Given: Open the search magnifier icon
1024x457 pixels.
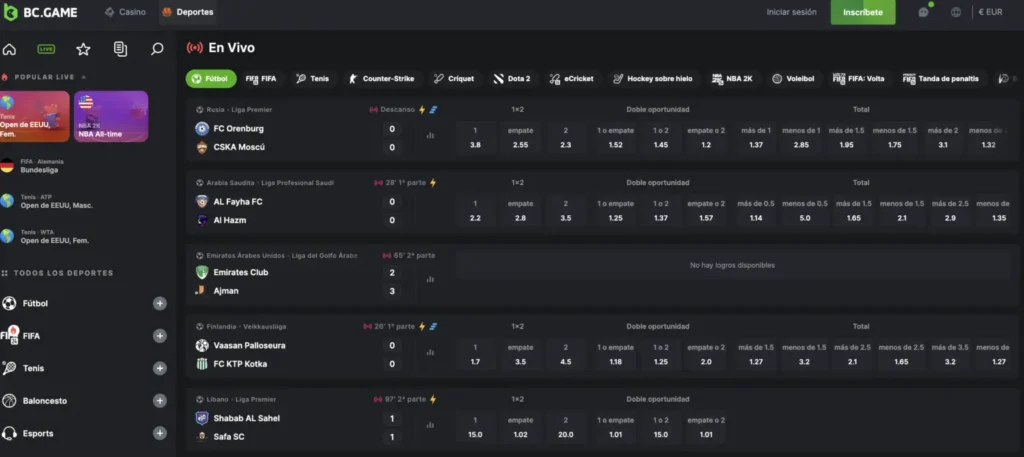Looking at the screenshot, I should click(157, 49).
